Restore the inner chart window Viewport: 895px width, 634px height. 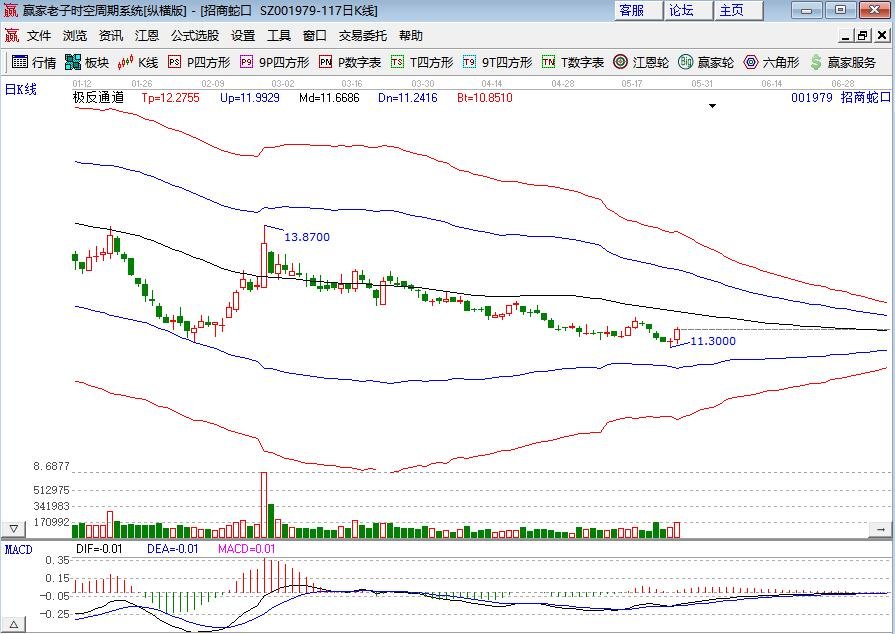(863, 36)
